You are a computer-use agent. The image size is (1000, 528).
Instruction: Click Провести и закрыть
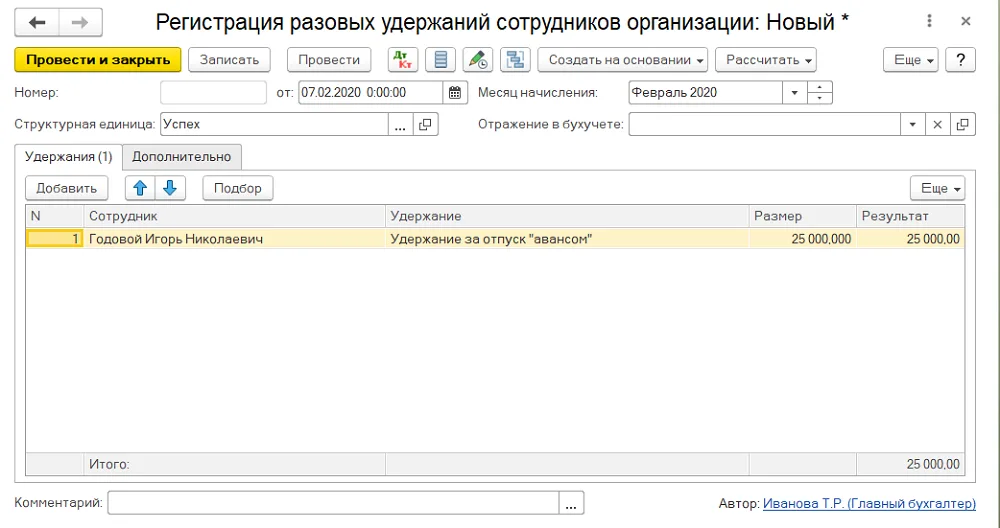click(98, 60)
